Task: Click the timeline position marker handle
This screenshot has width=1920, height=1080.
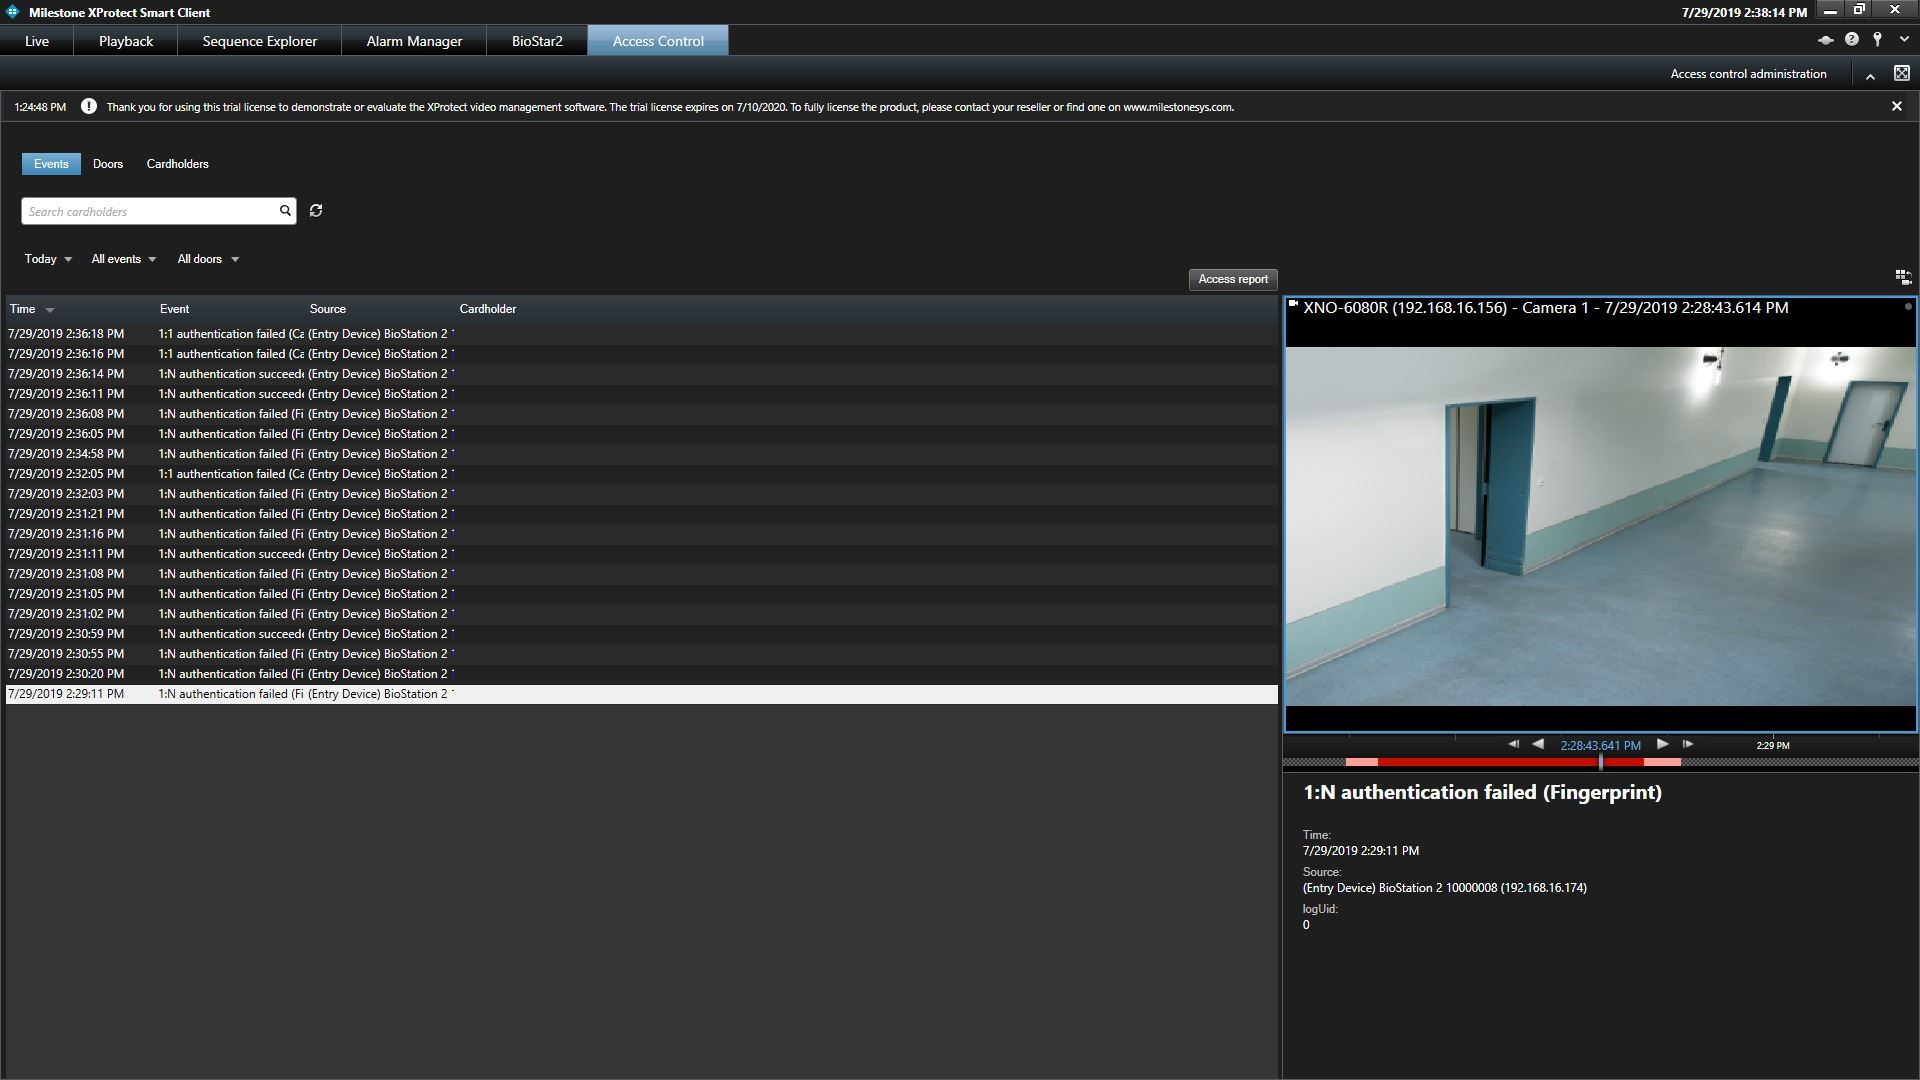Action: coord(1601,762)
